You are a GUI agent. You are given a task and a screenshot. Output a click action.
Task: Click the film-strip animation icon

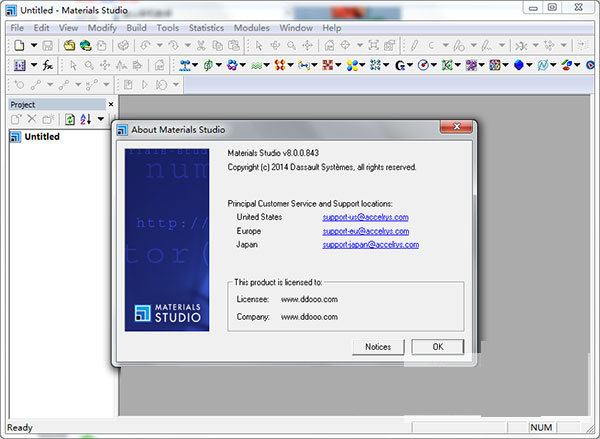pyautogui.click(x=19, y=65)
